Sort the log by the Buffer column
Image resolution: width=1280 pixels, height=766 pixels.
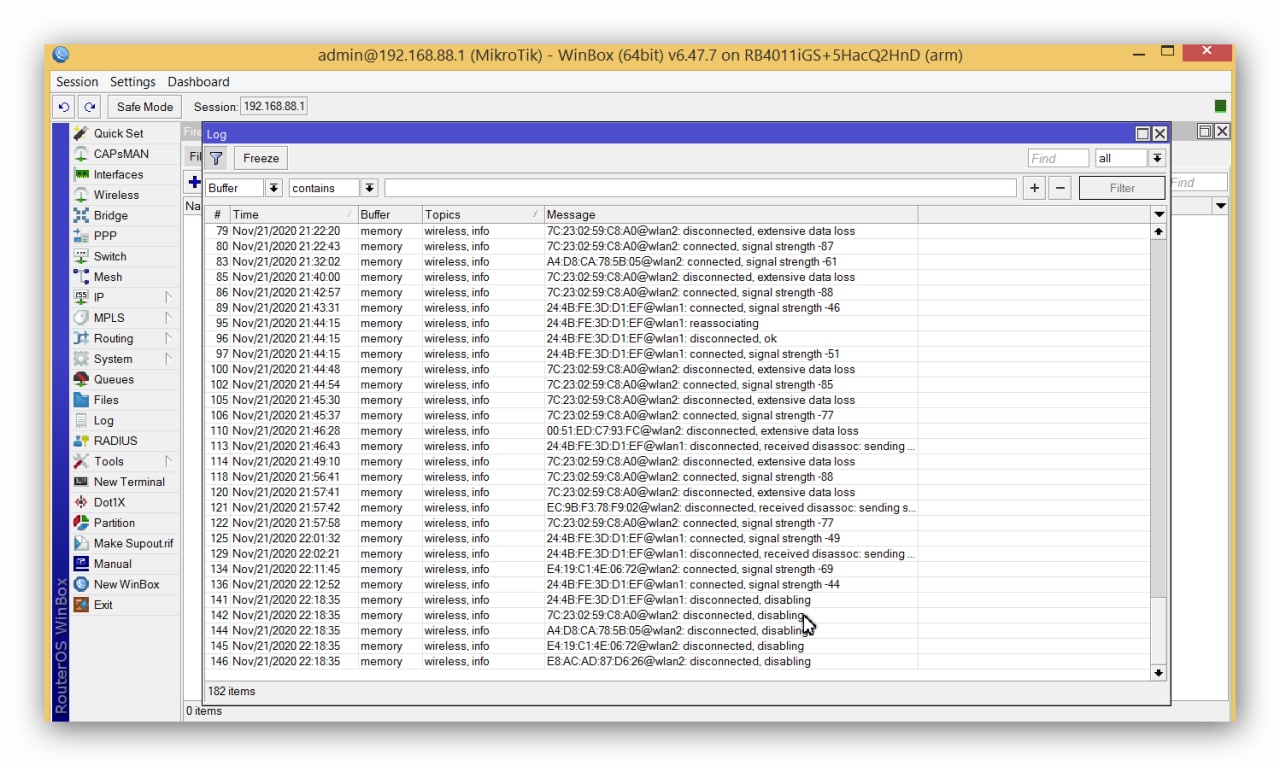[x=389, y=215]
